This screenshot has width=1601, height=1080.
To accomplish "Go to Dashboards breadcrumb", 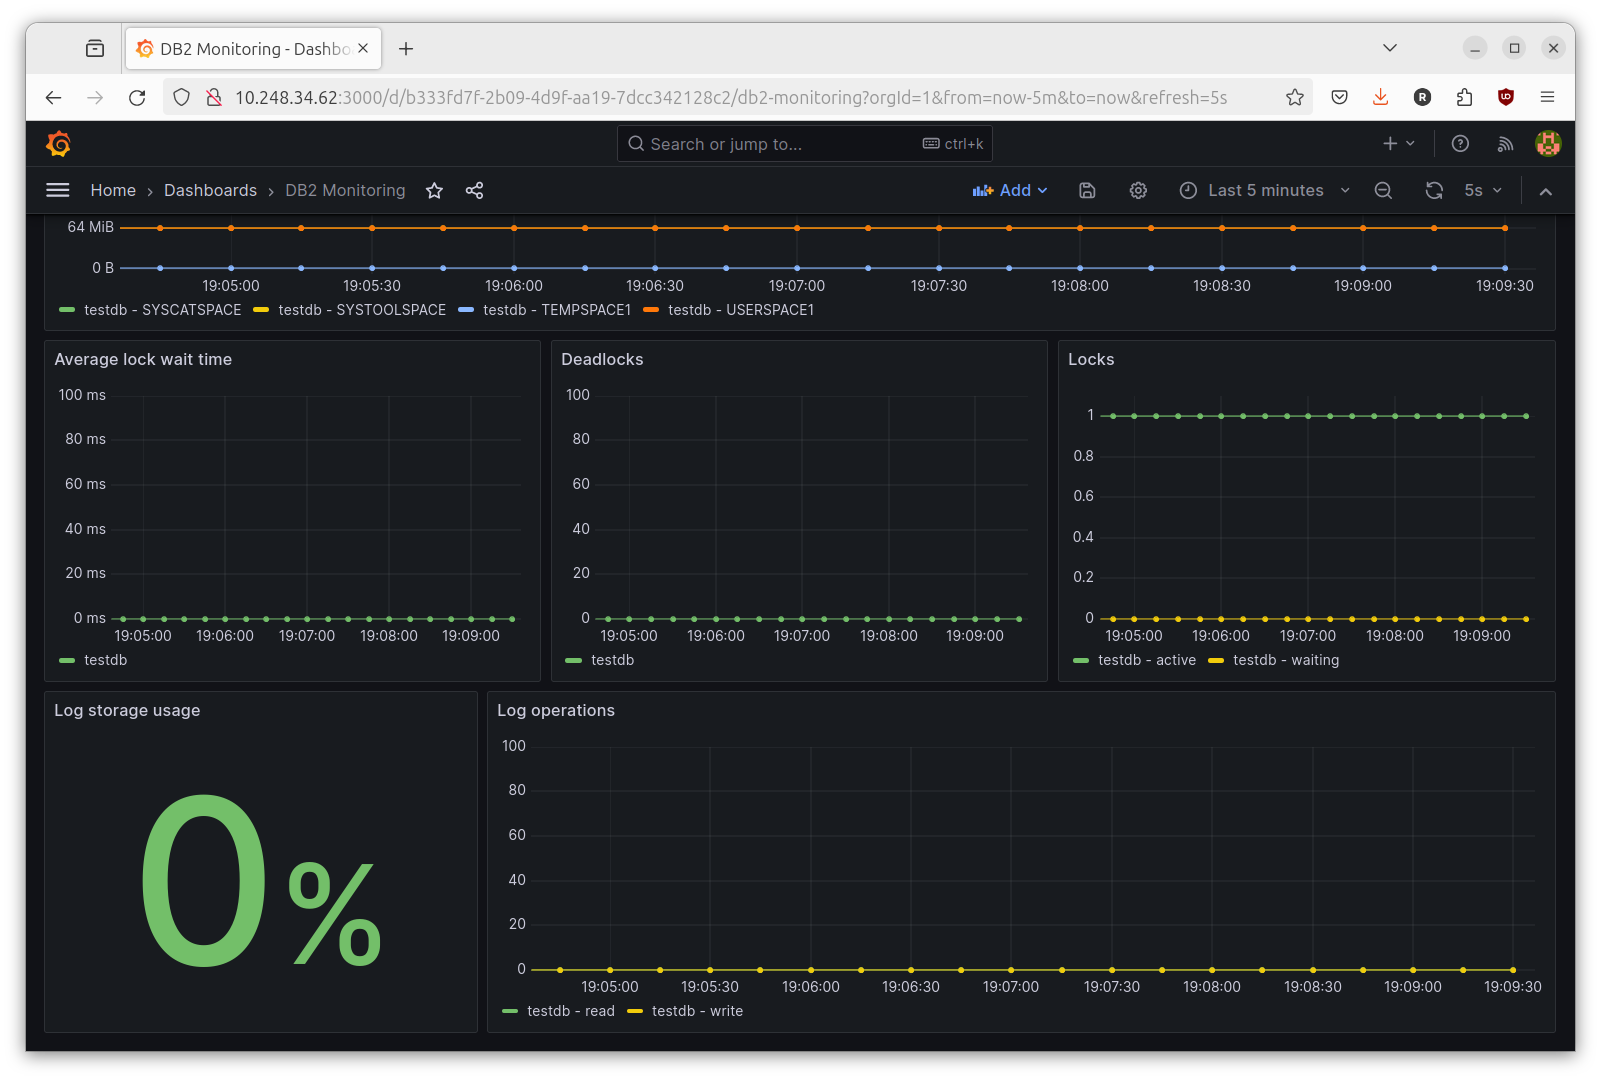I will click(210, 190).
